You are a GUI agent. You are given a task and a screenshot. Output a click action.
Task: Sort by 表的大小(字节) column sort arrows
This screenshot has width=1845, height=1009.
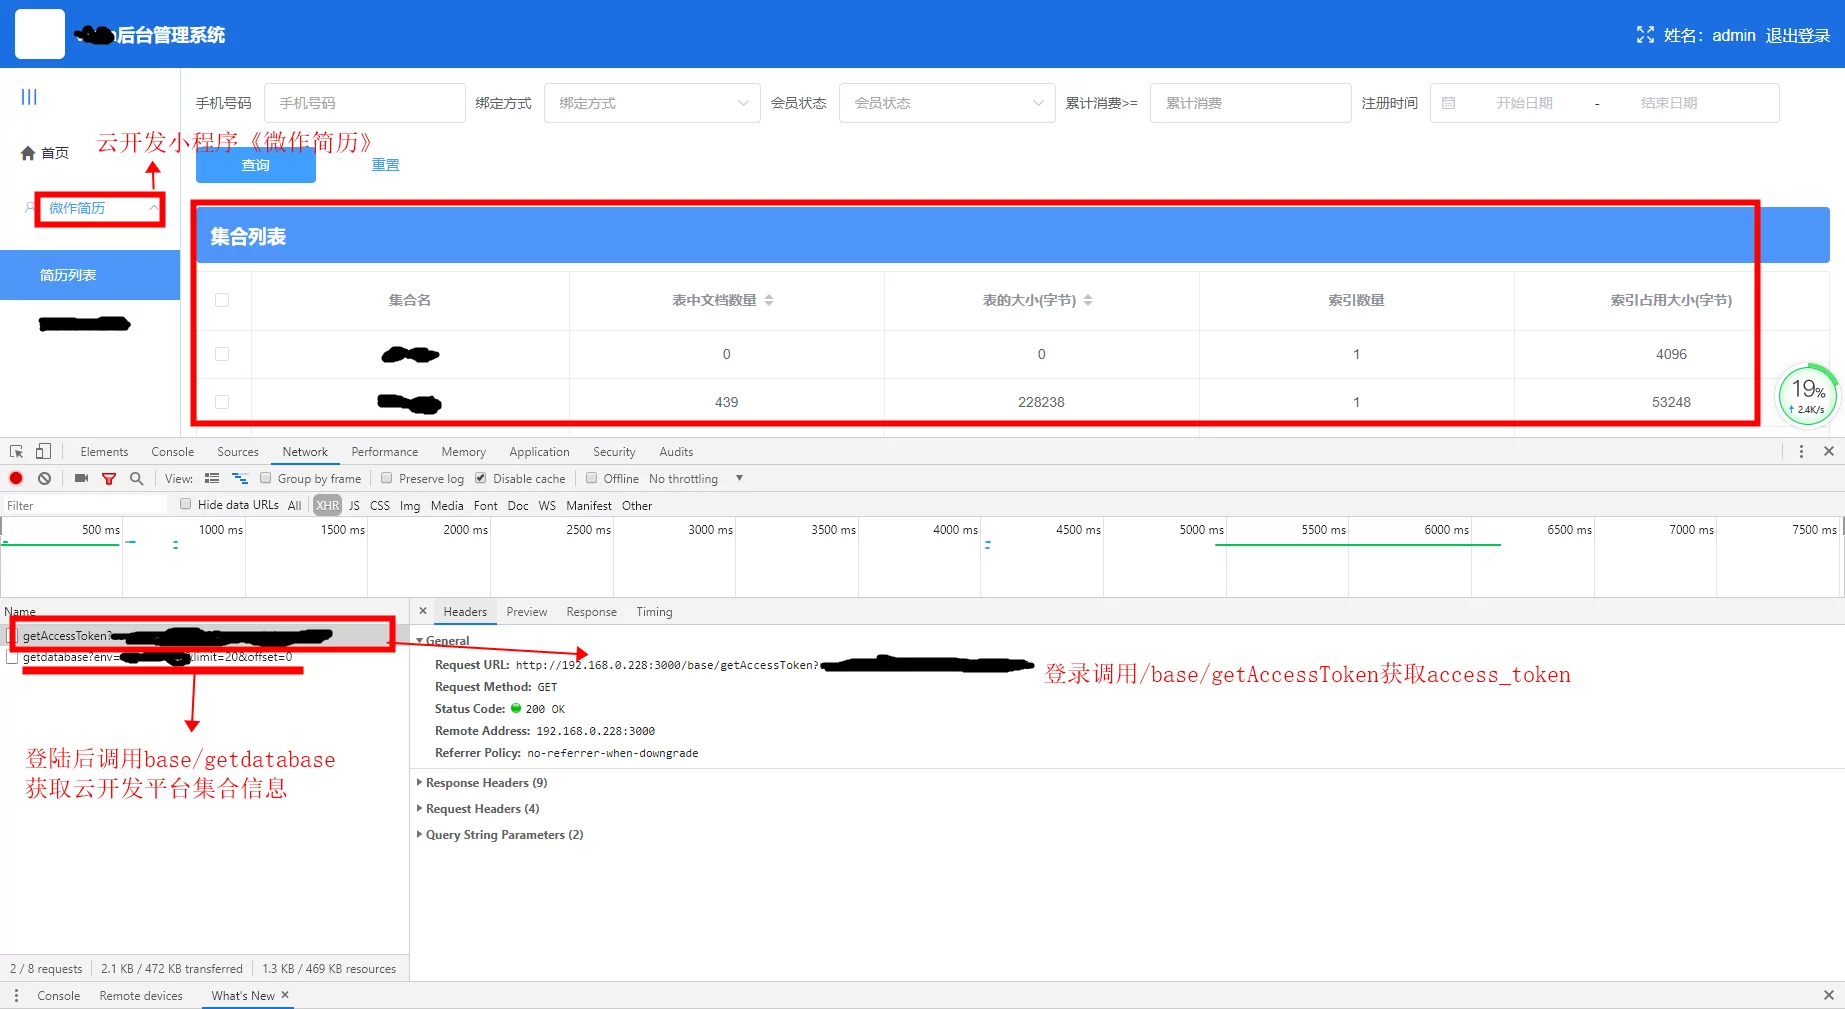[1088, 300]
